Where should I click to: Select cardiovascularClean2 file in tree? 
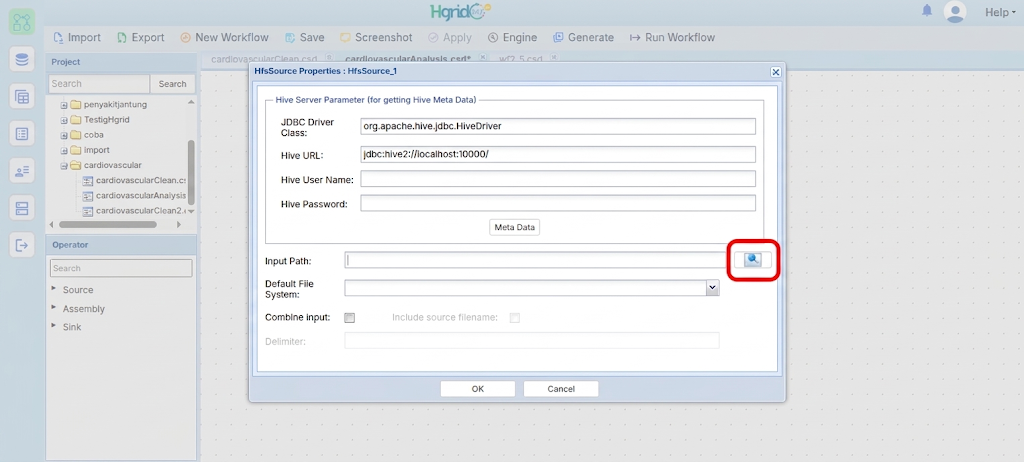click(134, 210)
